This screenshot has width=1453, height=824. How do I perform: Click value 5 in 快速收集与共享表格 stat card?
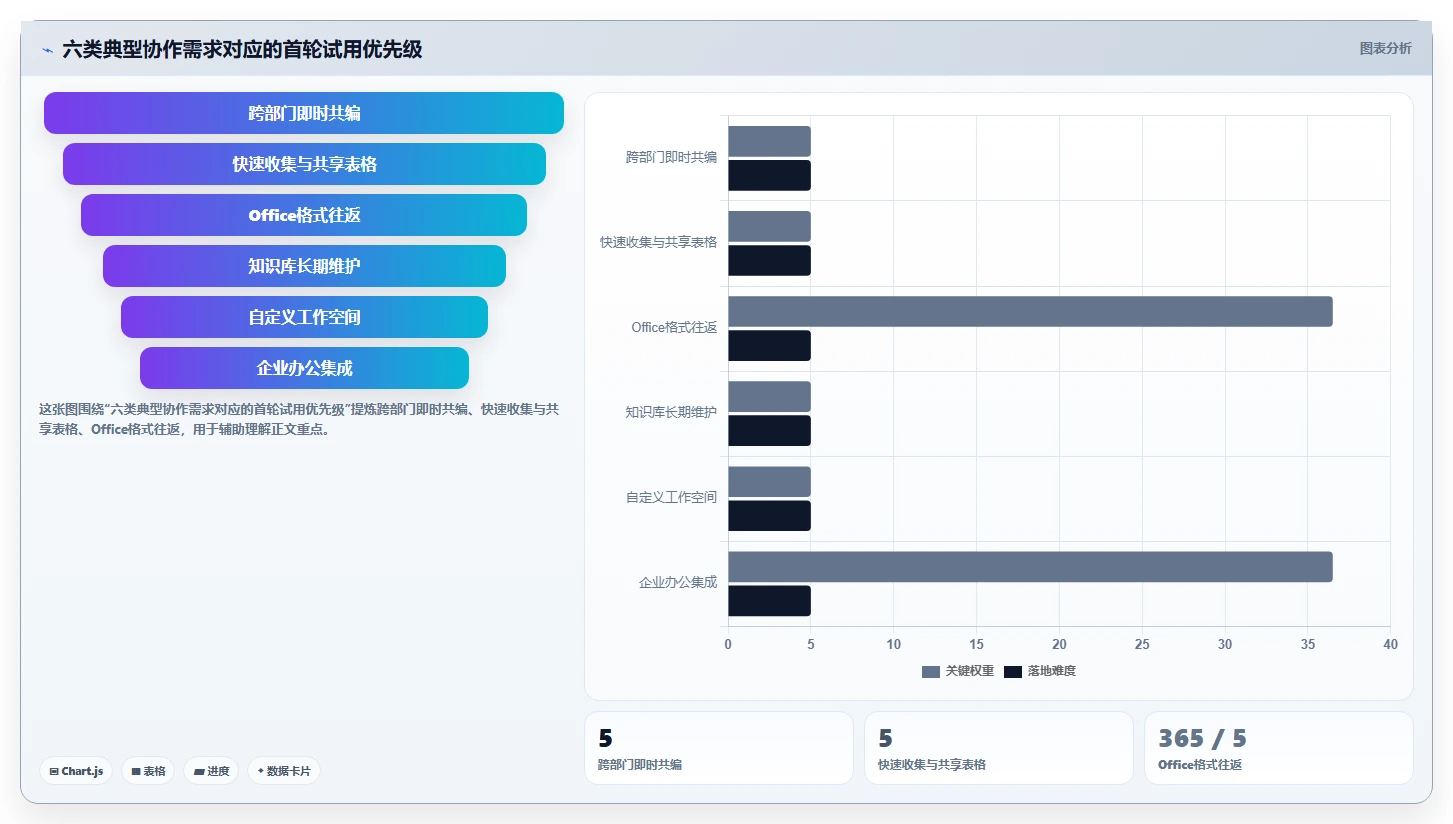(x=885, y=739)
